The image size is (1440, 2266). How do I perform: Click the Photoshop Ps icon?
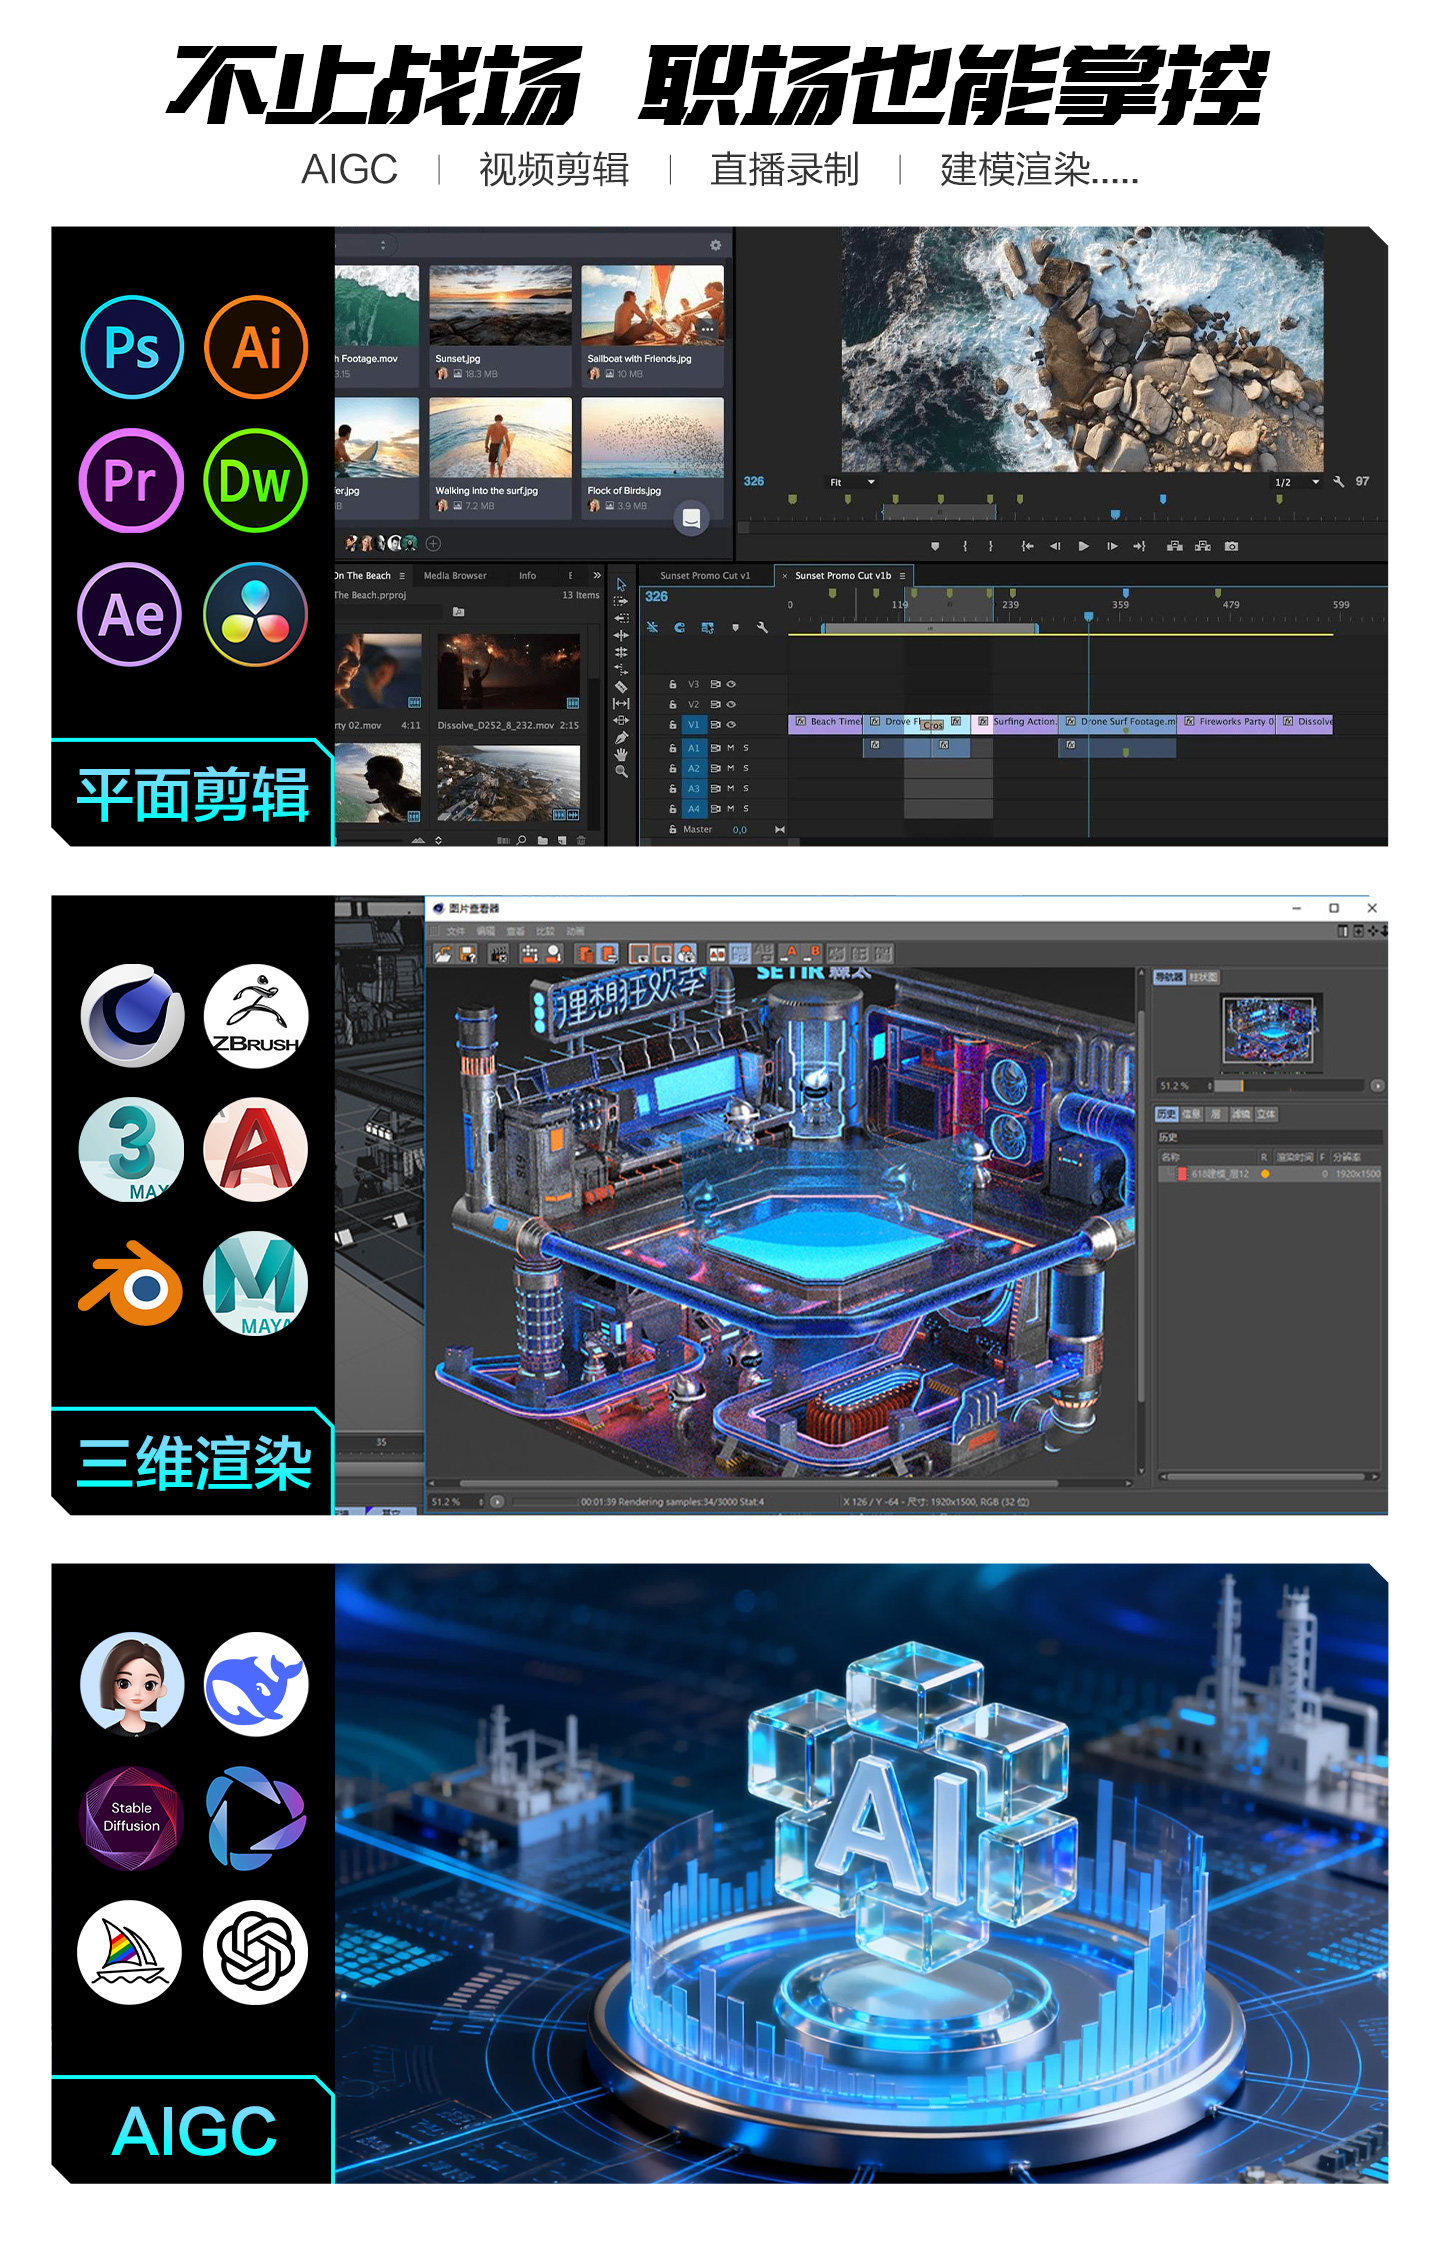tap(132, 347)
